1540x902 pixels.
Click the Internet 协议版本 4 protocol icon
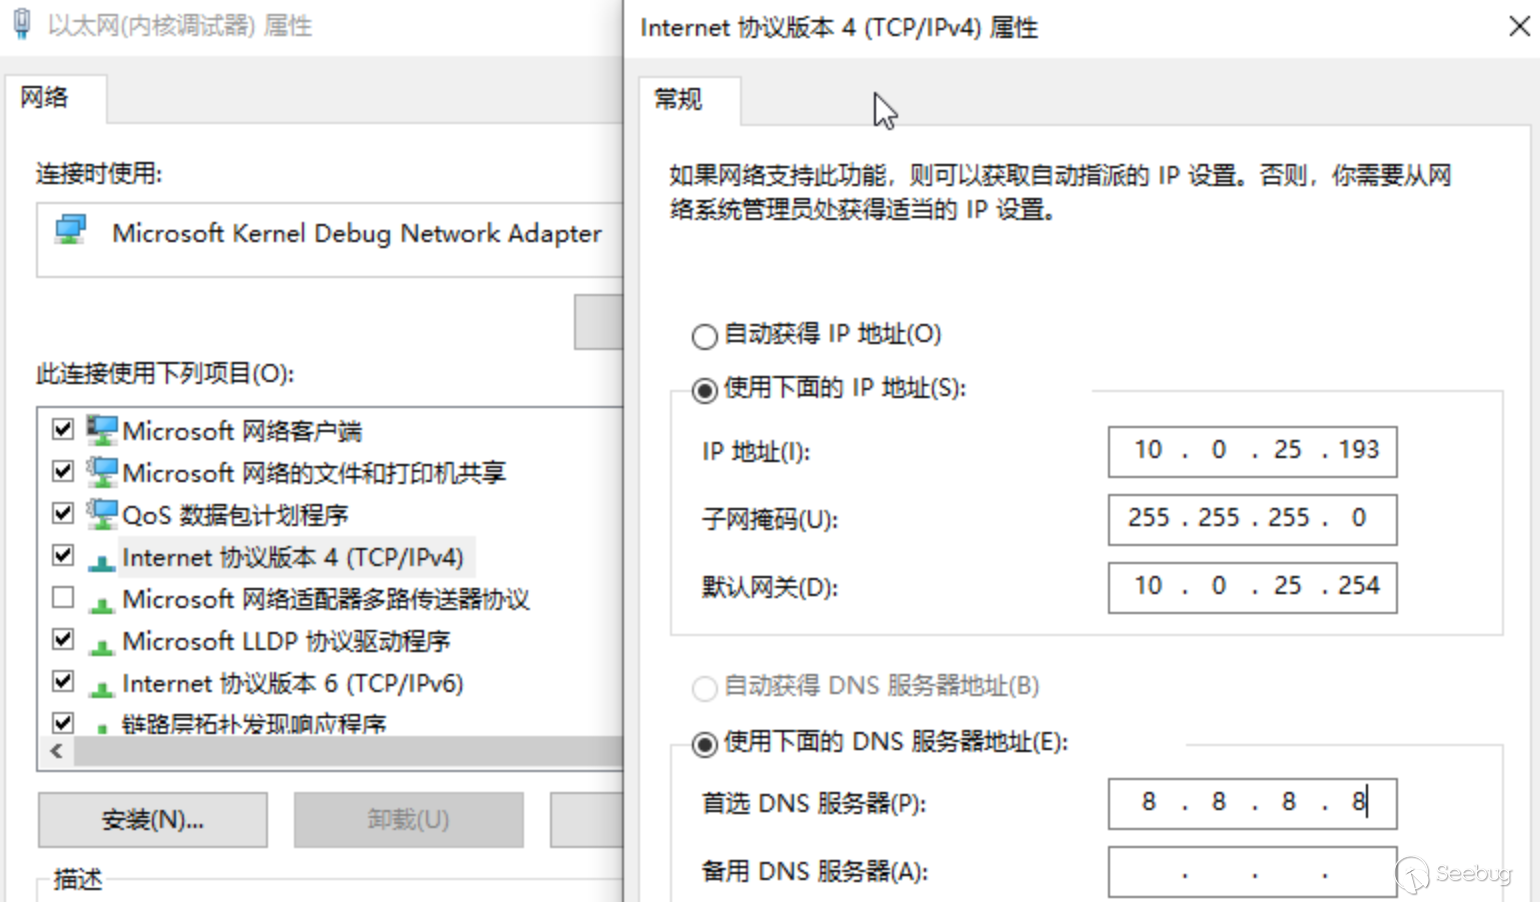tap(101, 560)
